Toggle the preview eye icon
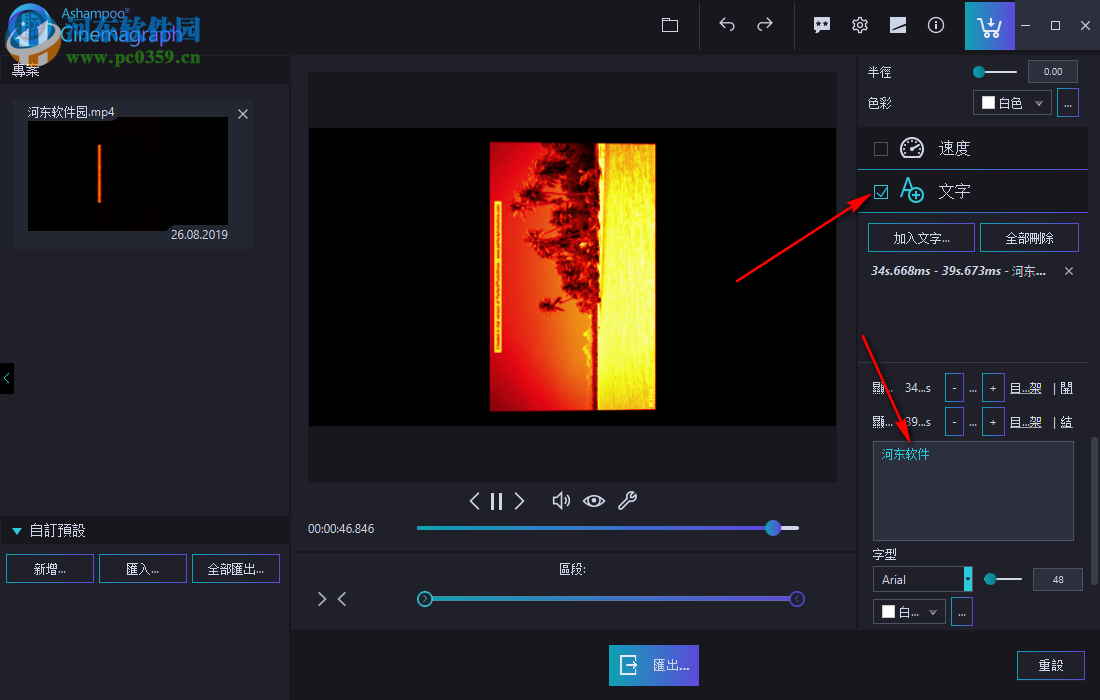Screen dimensions: 1100x700 click(x=594, y=500)
